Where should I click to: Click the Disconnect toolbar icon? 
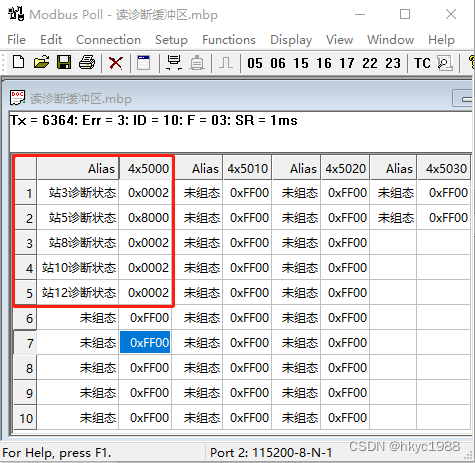tap(197, 63)
